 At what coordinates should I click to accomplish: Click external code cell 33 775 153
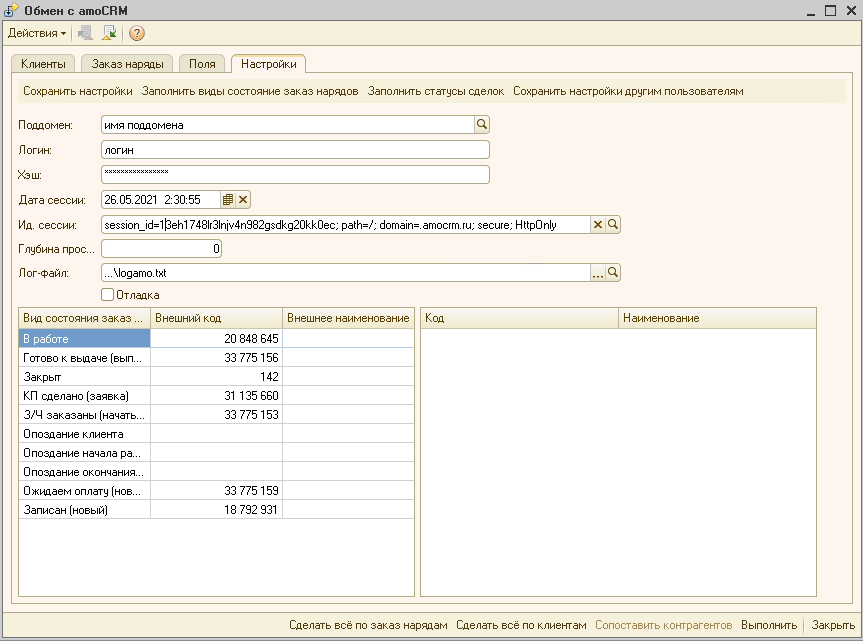pyautogui.click(x=216, y=415)
